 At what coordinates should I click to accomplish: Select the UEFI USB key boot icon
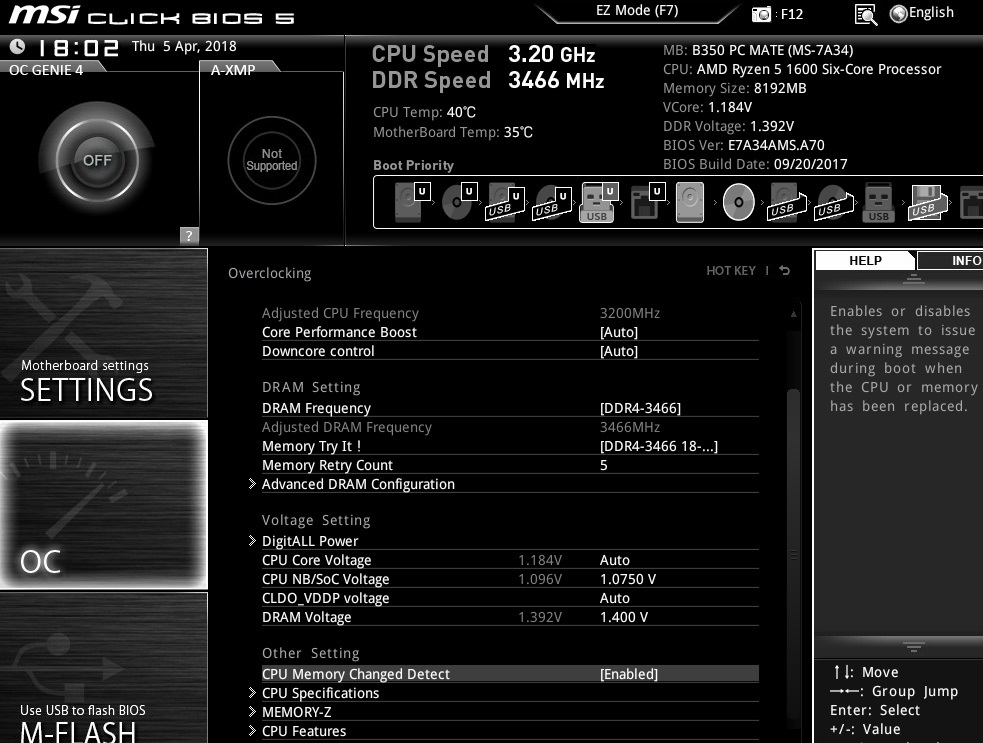coord(599,203)
